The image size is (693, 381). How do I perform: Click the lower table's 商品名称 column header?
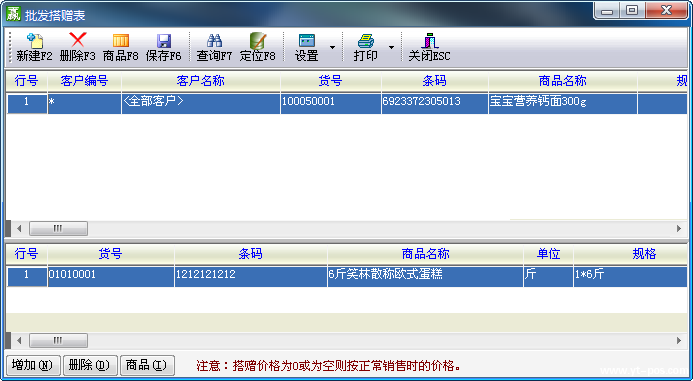[425, 254]
